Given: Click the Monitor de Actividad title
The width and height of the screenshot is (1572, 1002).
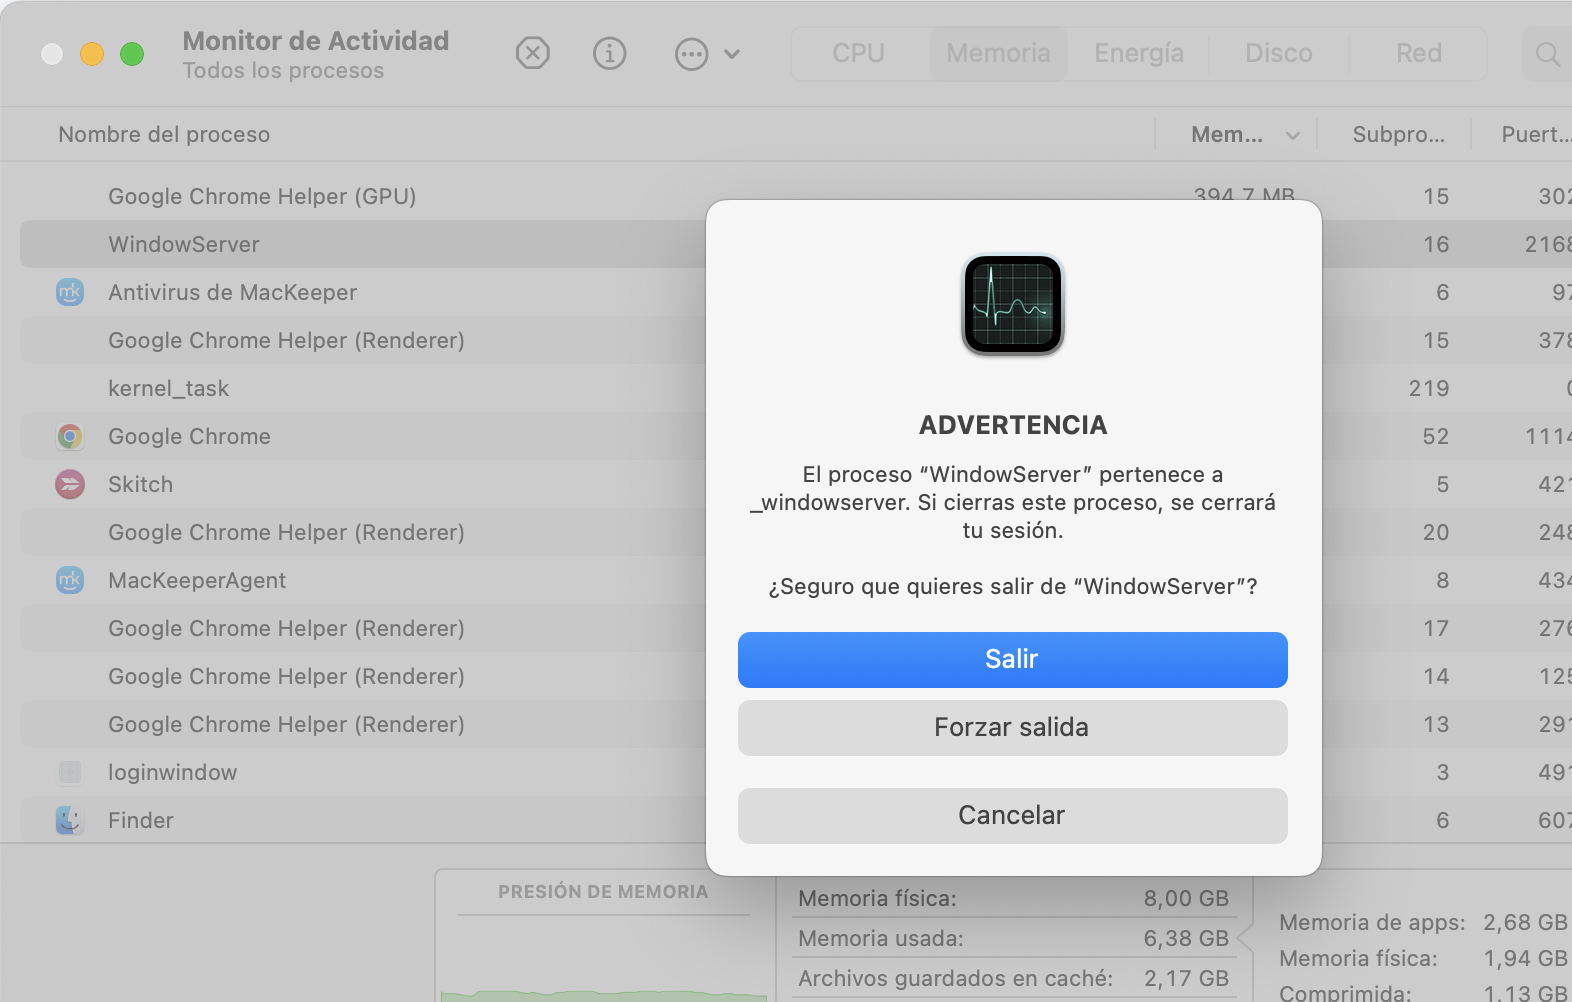Looking at the screenshot, I should point(315,41).
